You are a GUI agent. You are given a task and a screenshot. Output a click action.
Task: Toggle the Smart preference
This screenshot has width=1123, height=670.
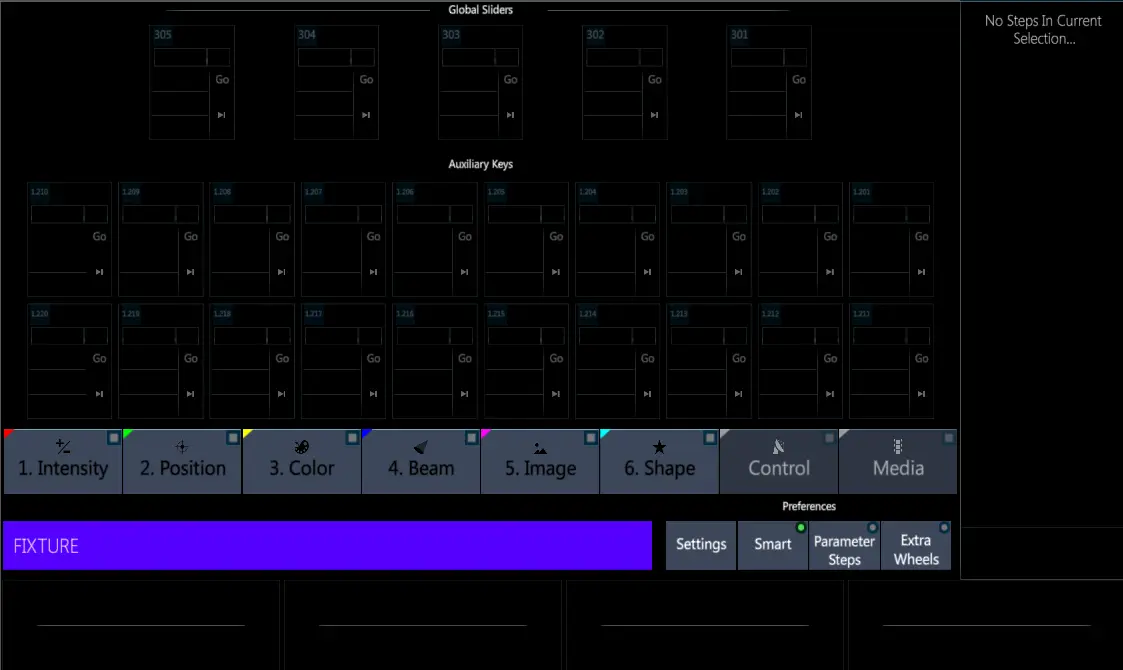click(773, 545)
